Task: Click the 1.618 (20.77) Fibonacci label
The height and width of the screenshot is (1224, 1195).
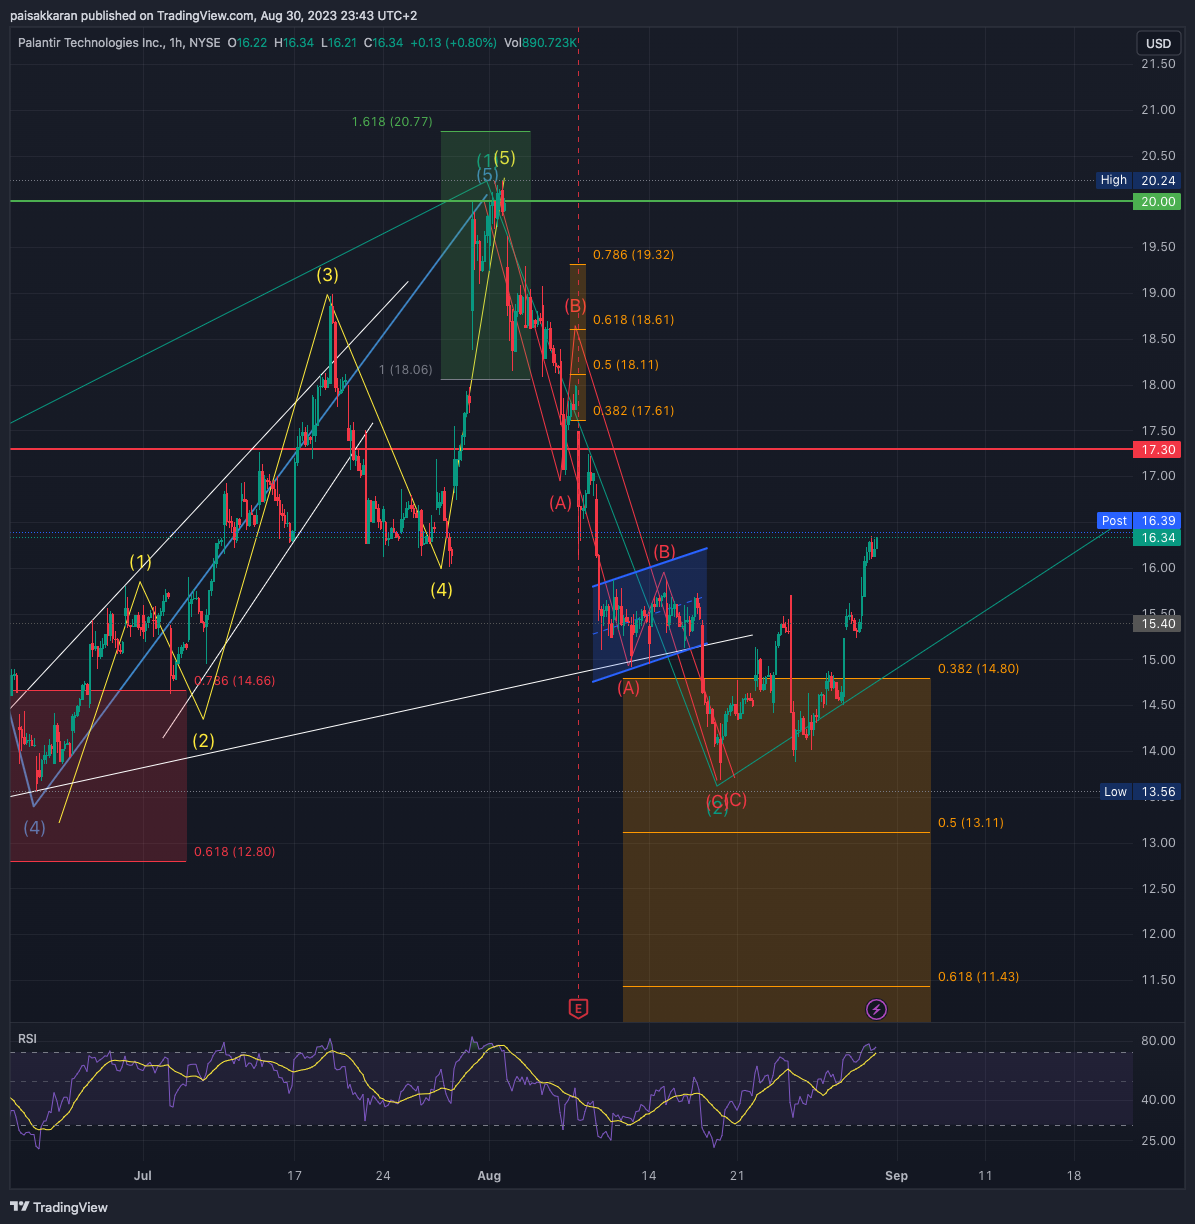Action: point(392,122)
